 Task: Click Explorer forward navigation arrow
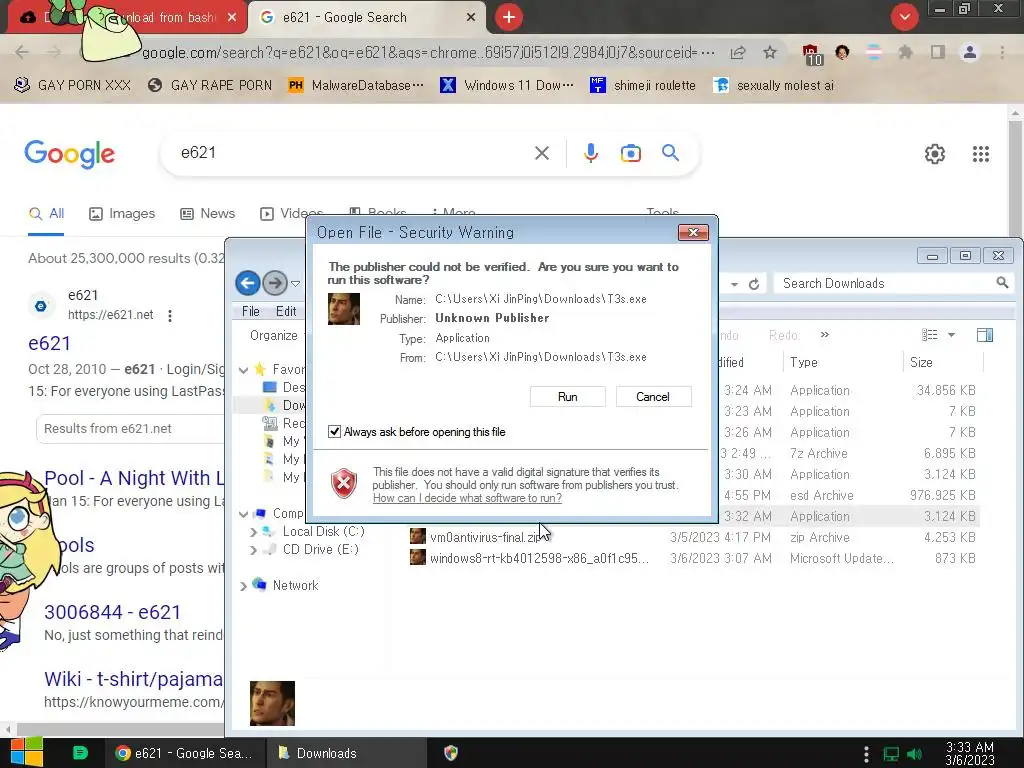275,283
